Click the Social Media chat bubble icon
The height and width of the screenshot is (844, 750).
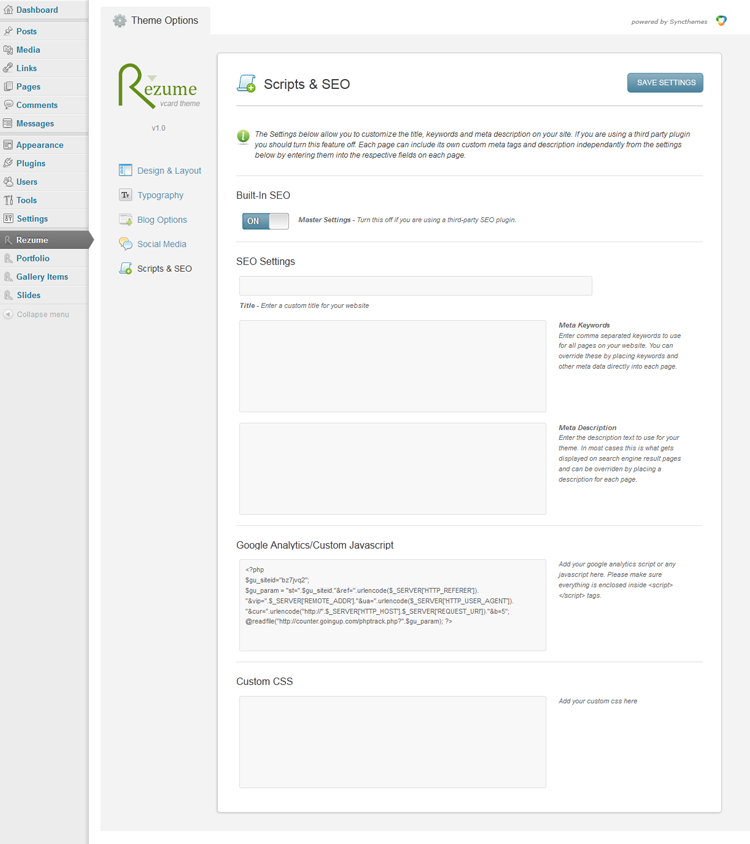coord(125,244)
